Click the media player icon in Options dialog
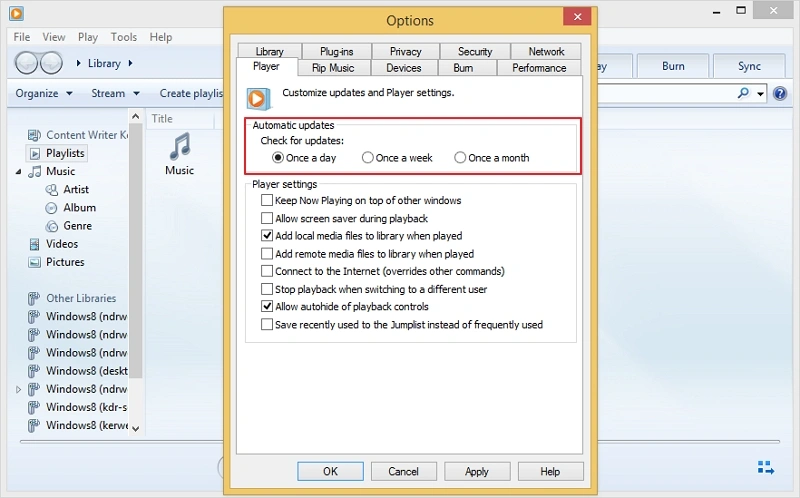The height and width of the screenshot is (498, 800). (259, 99)
